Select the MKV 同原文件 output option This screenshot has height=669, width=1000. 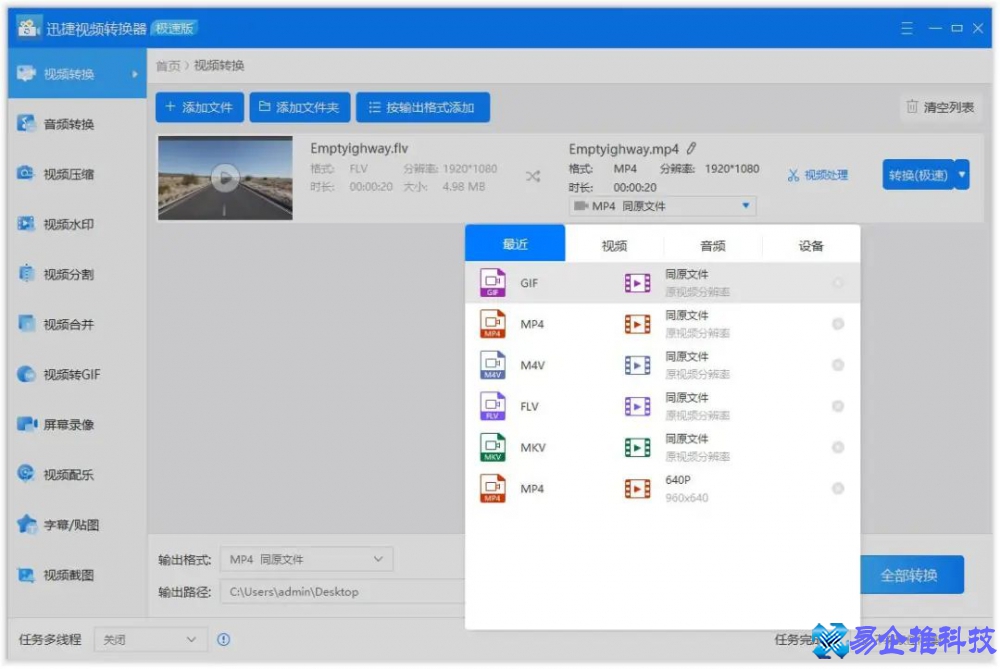838,447
